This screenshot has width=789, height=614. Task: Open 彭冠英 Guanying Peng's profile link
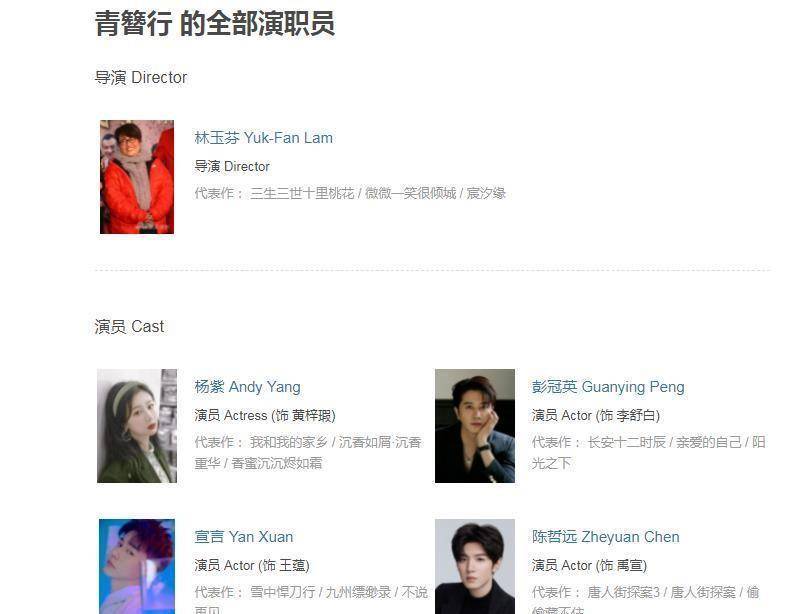608,387
